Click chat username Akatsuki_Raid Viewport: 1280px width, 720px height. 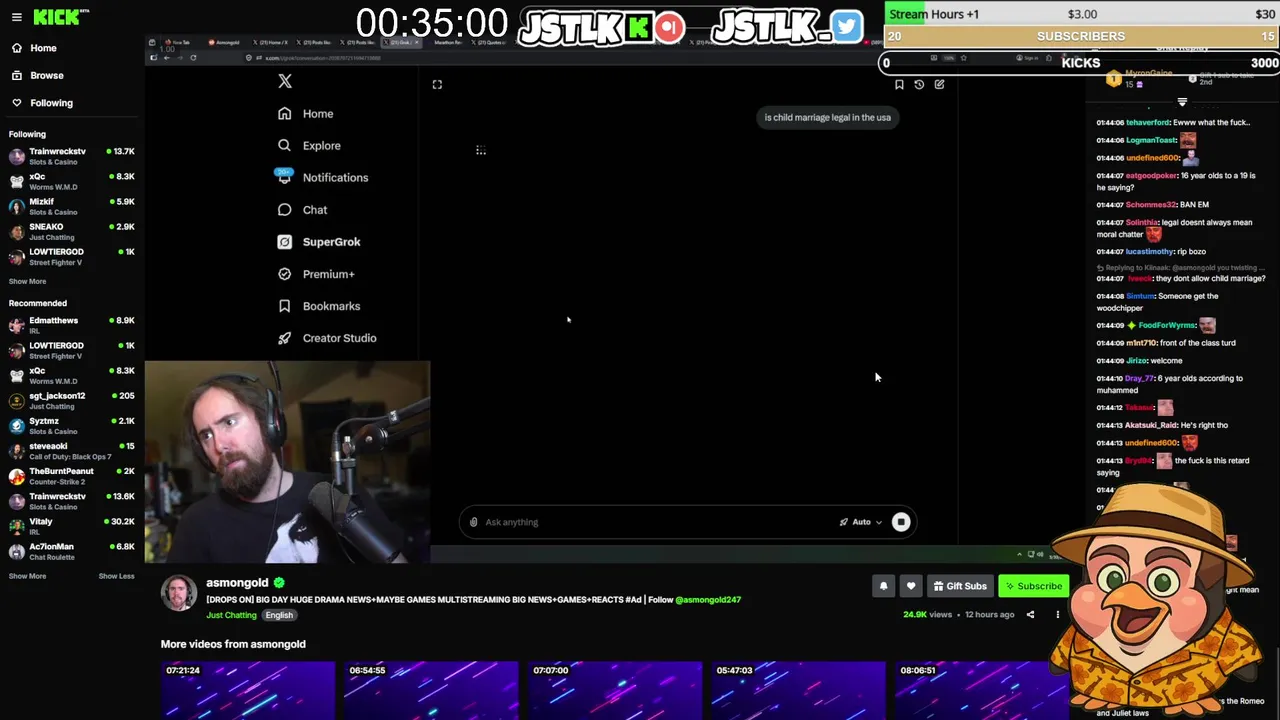pyautogui.click(x=1150, y=425)
